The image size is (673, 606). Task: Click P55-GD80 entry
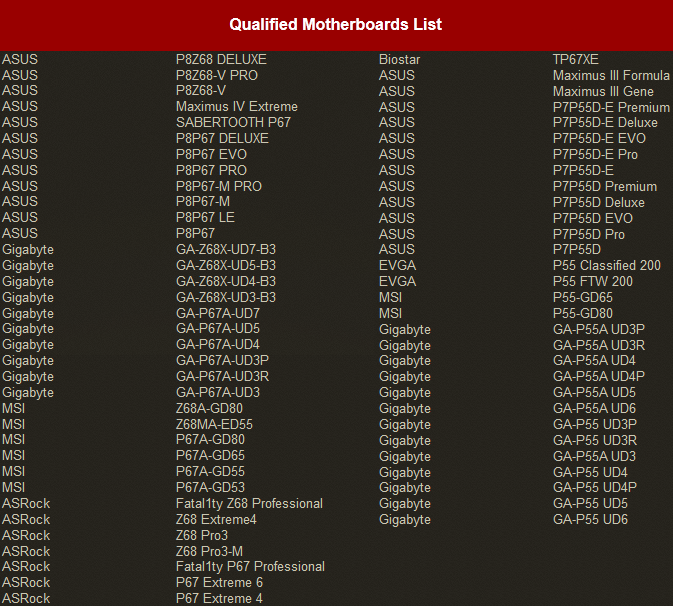point(583,313)
